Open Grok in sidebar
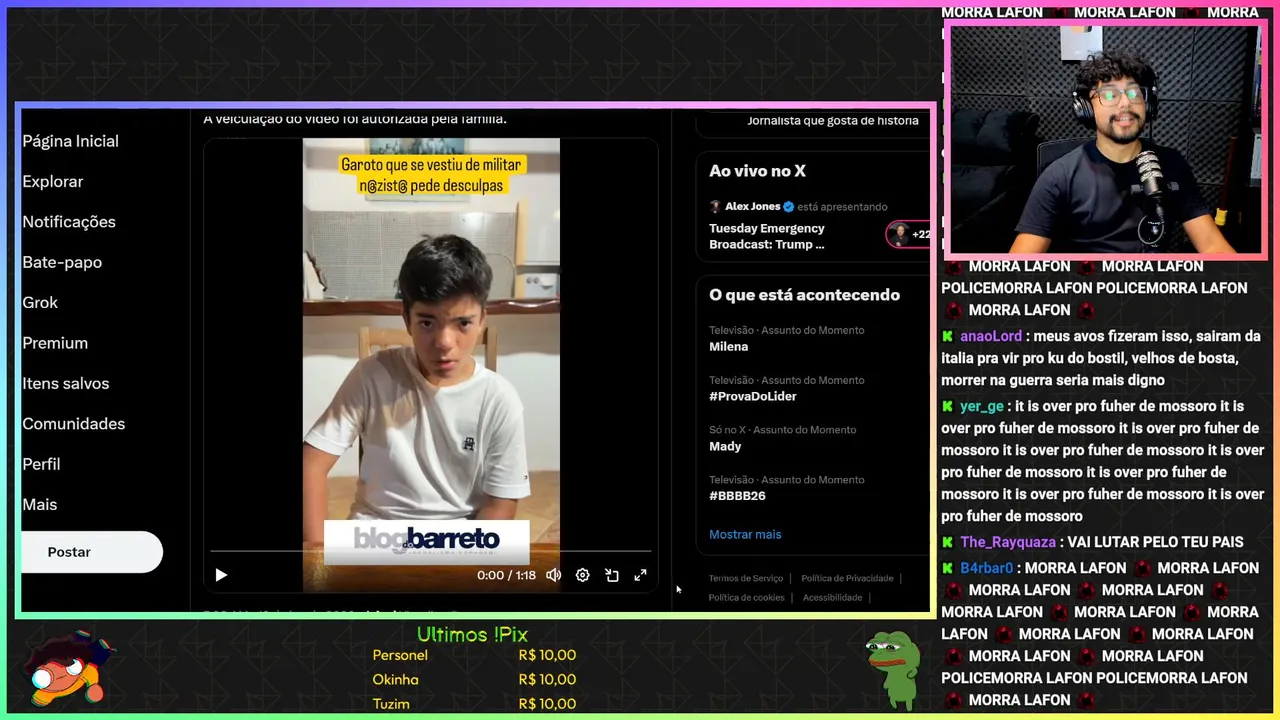Viewport: 1280px width, 720px height. point(40,303)
